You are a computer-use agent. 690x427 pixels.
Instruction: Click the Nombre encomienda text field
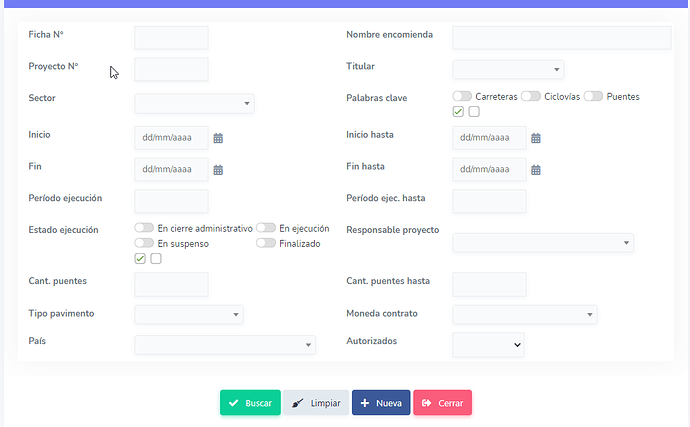click(562, 38)
